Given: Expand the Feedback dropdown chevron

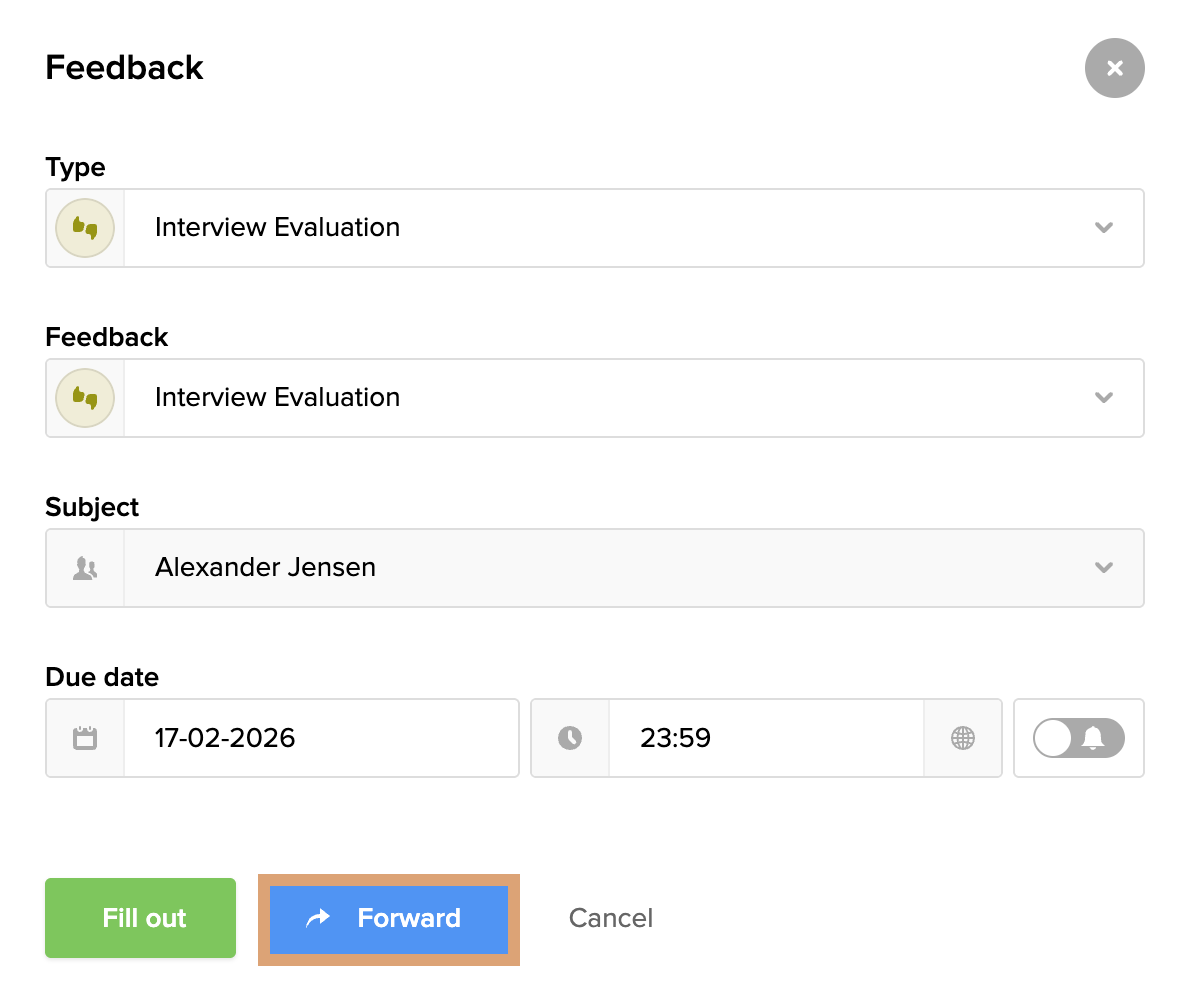Looking at the screenshot, I should pos(1103,398).
